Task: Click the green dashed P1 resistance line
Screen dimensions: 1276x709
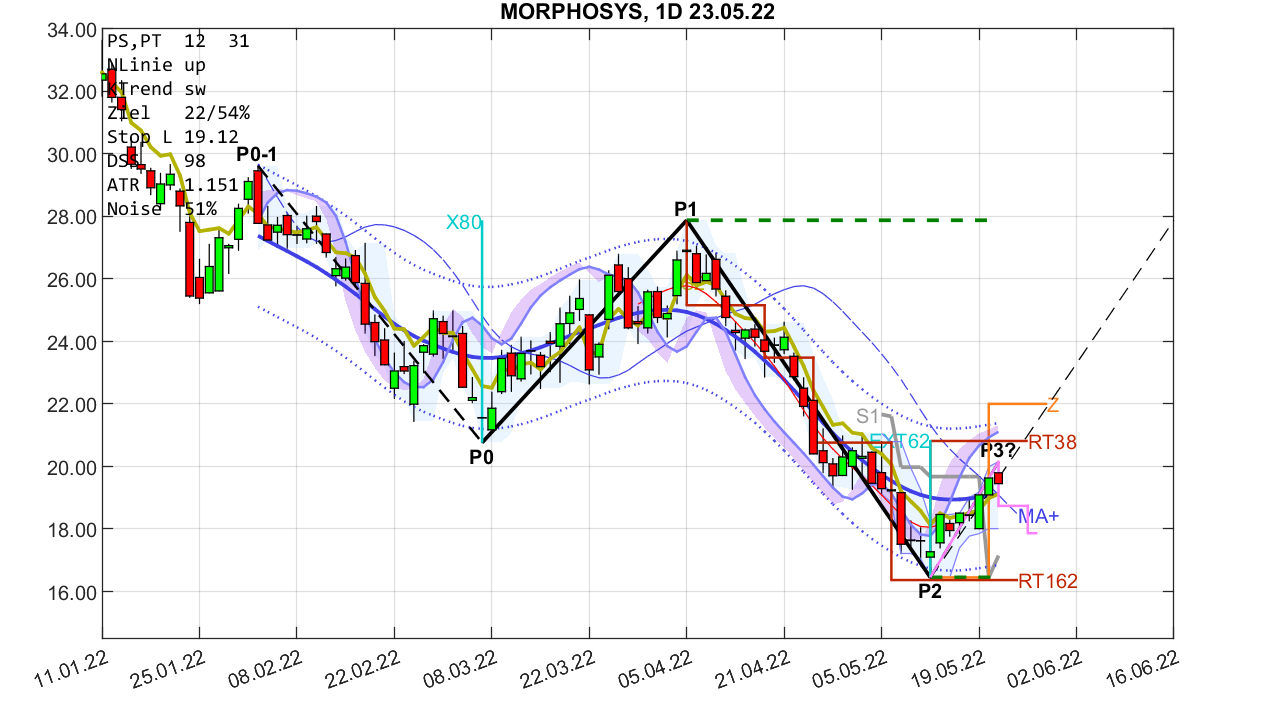Action: point(838,219)
